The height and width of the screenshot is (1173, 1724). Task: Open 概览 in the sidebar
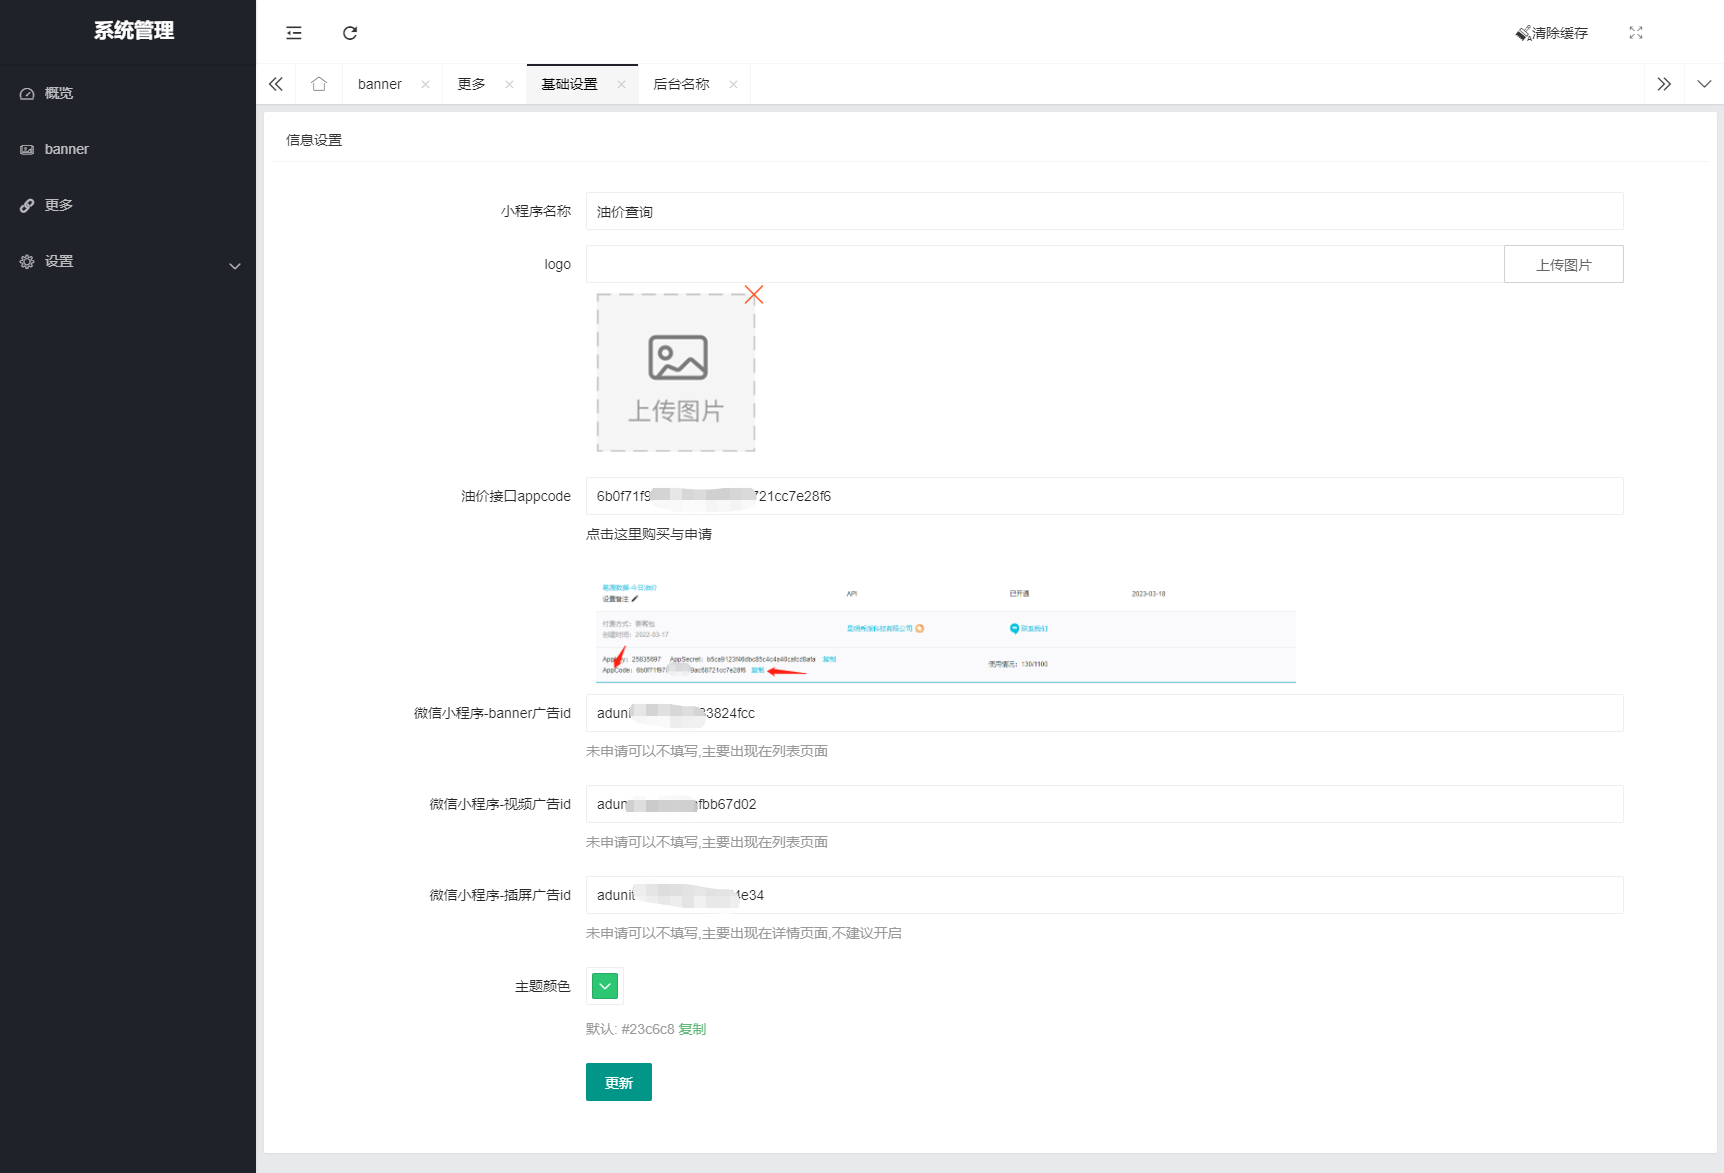pos(128,93)
